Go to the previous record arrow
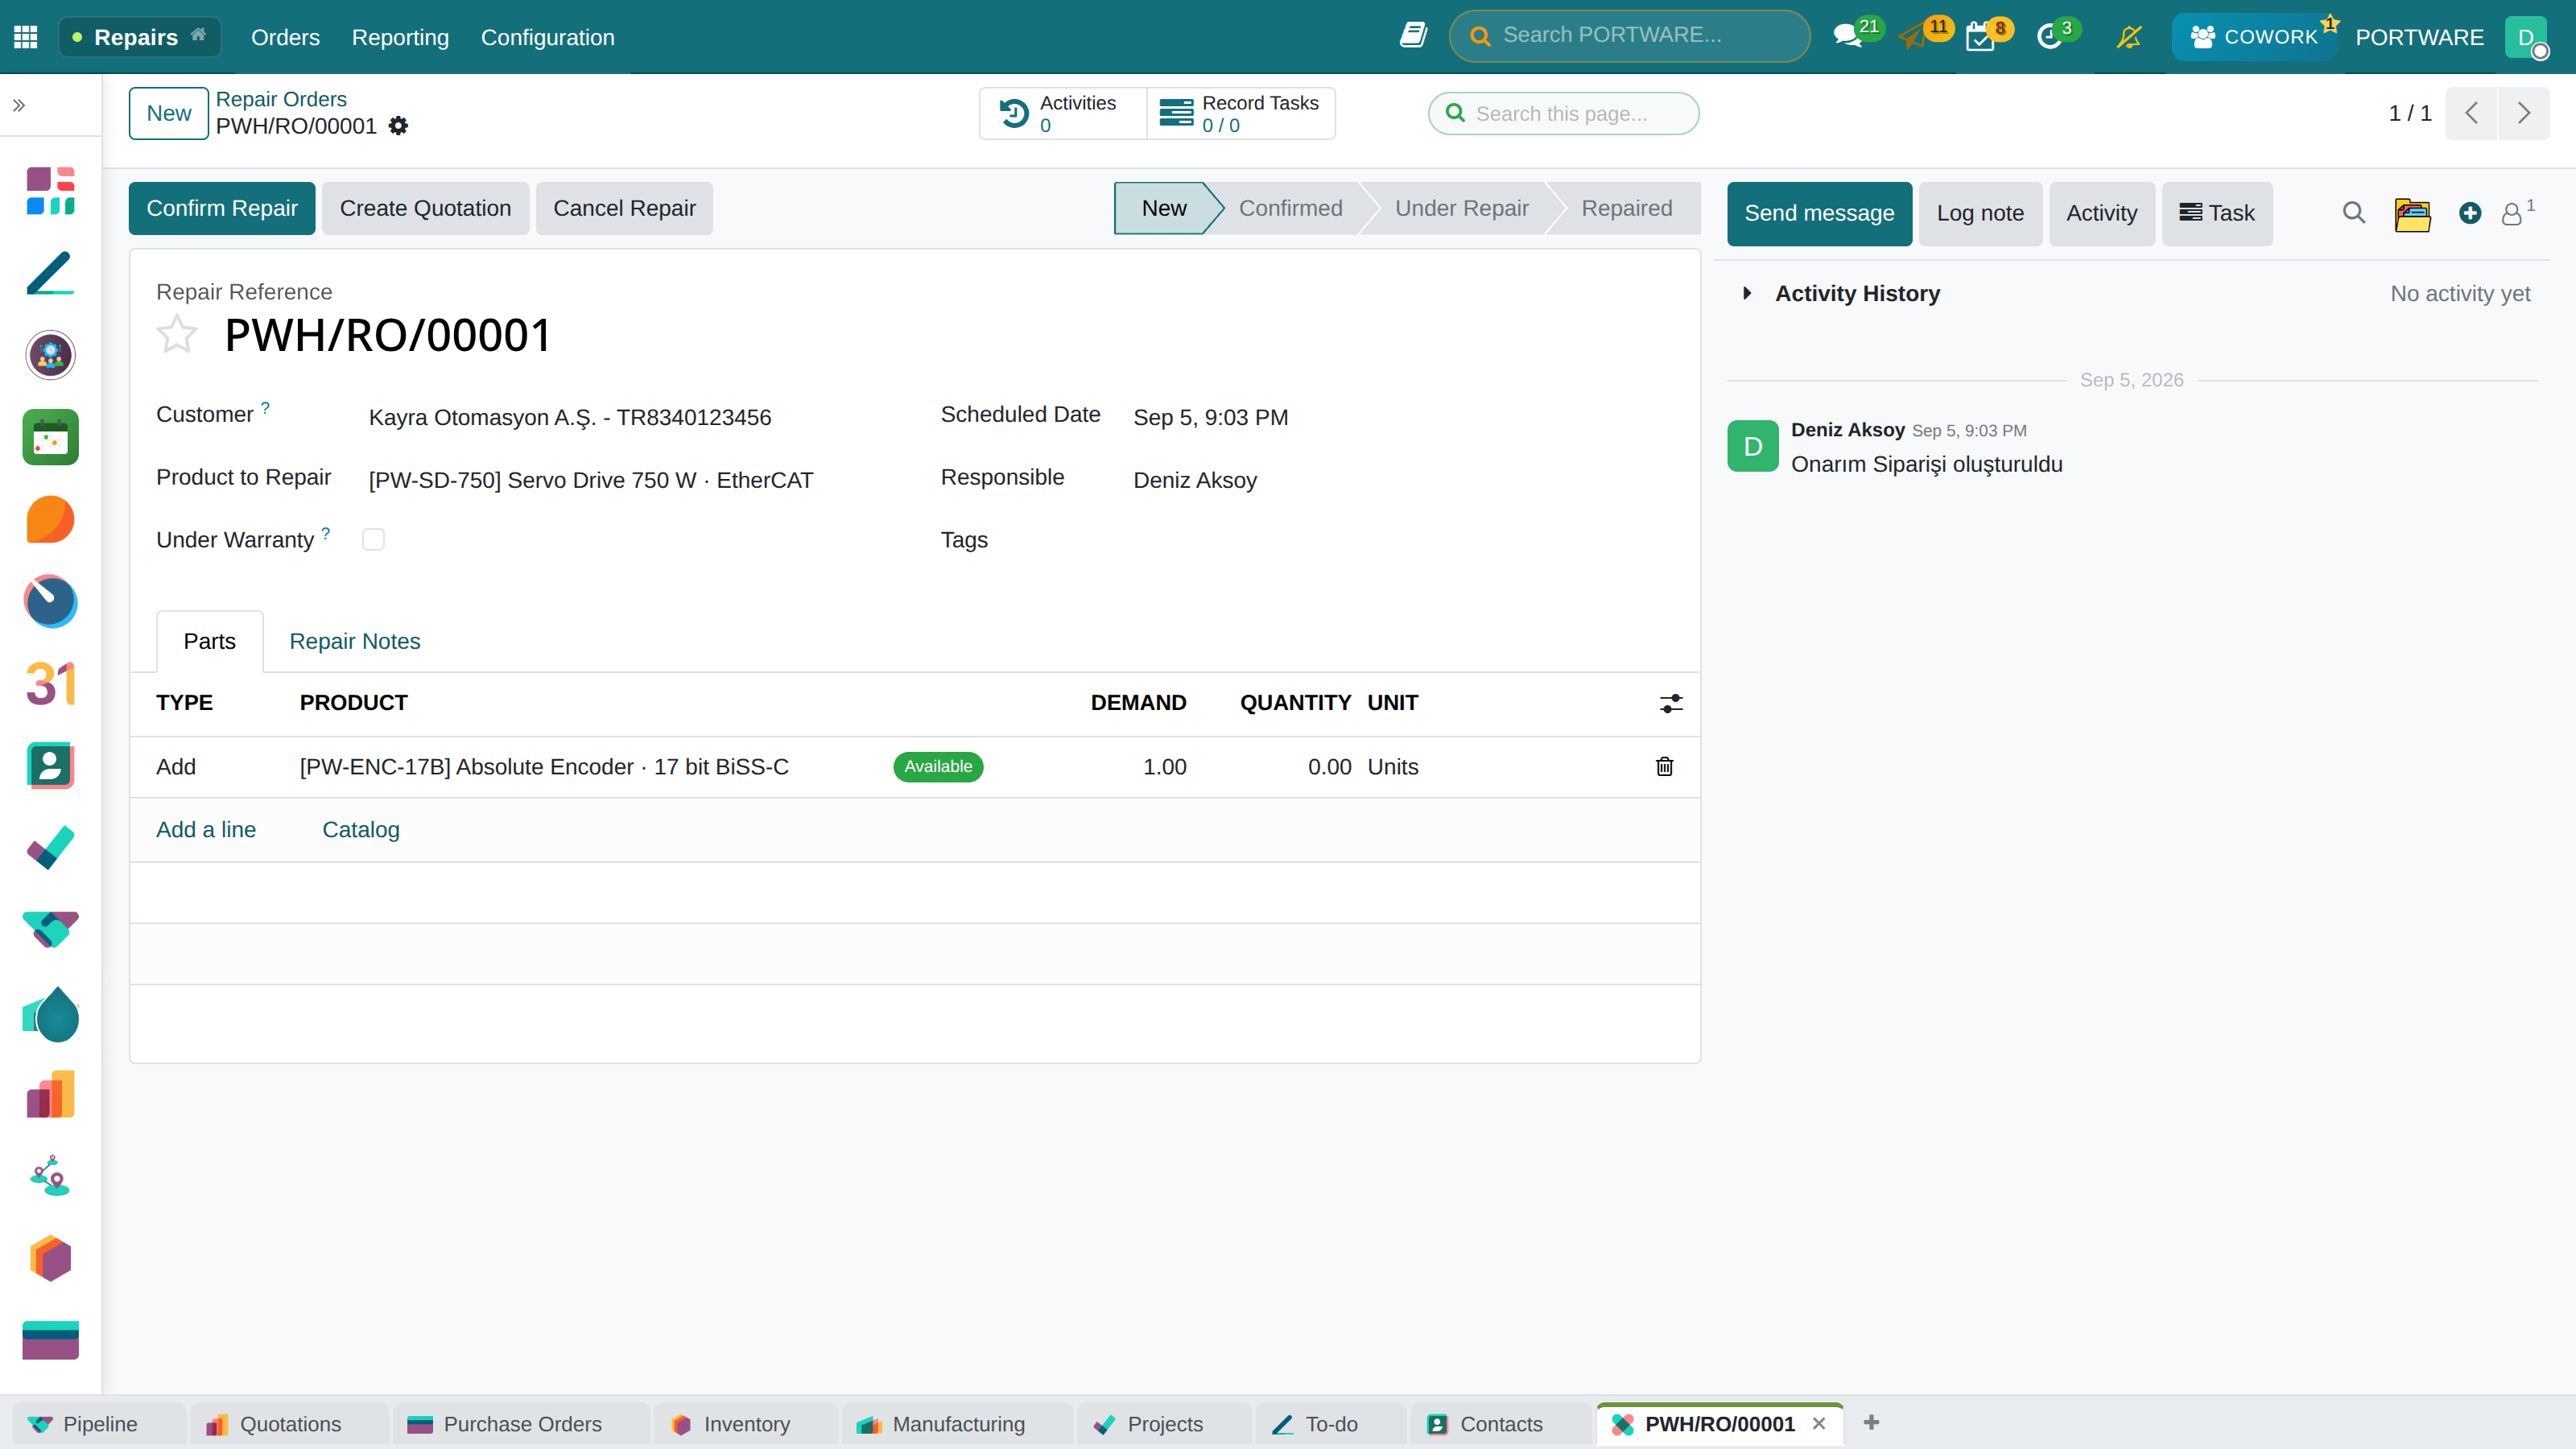Screen dimensions: 2576x1449 point(2471,113)
